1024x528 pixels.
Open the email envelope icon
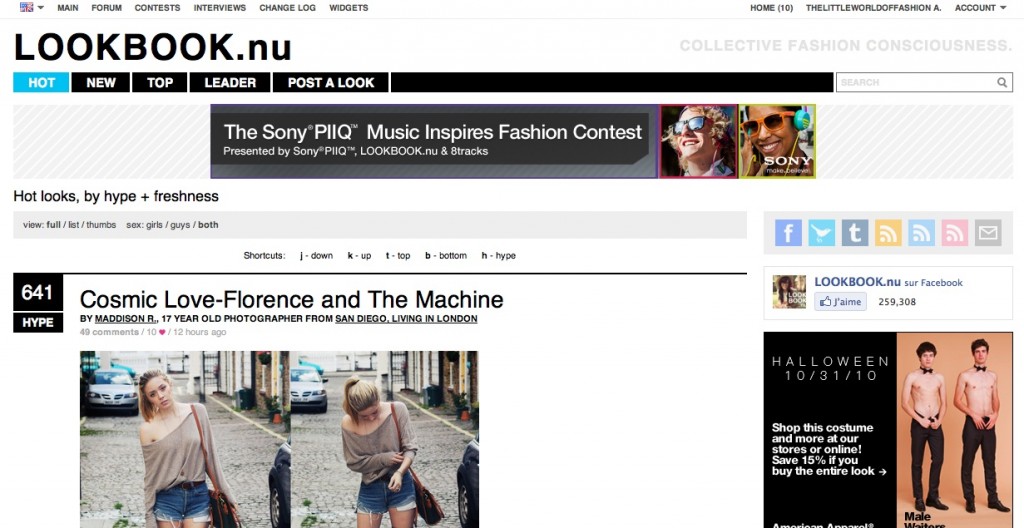988,233
